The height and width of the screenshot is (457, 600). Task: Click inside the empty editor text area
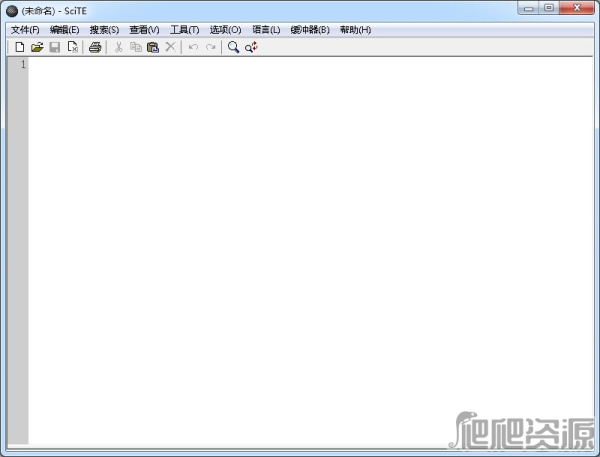pyautogui.click(x=300, y=250)
